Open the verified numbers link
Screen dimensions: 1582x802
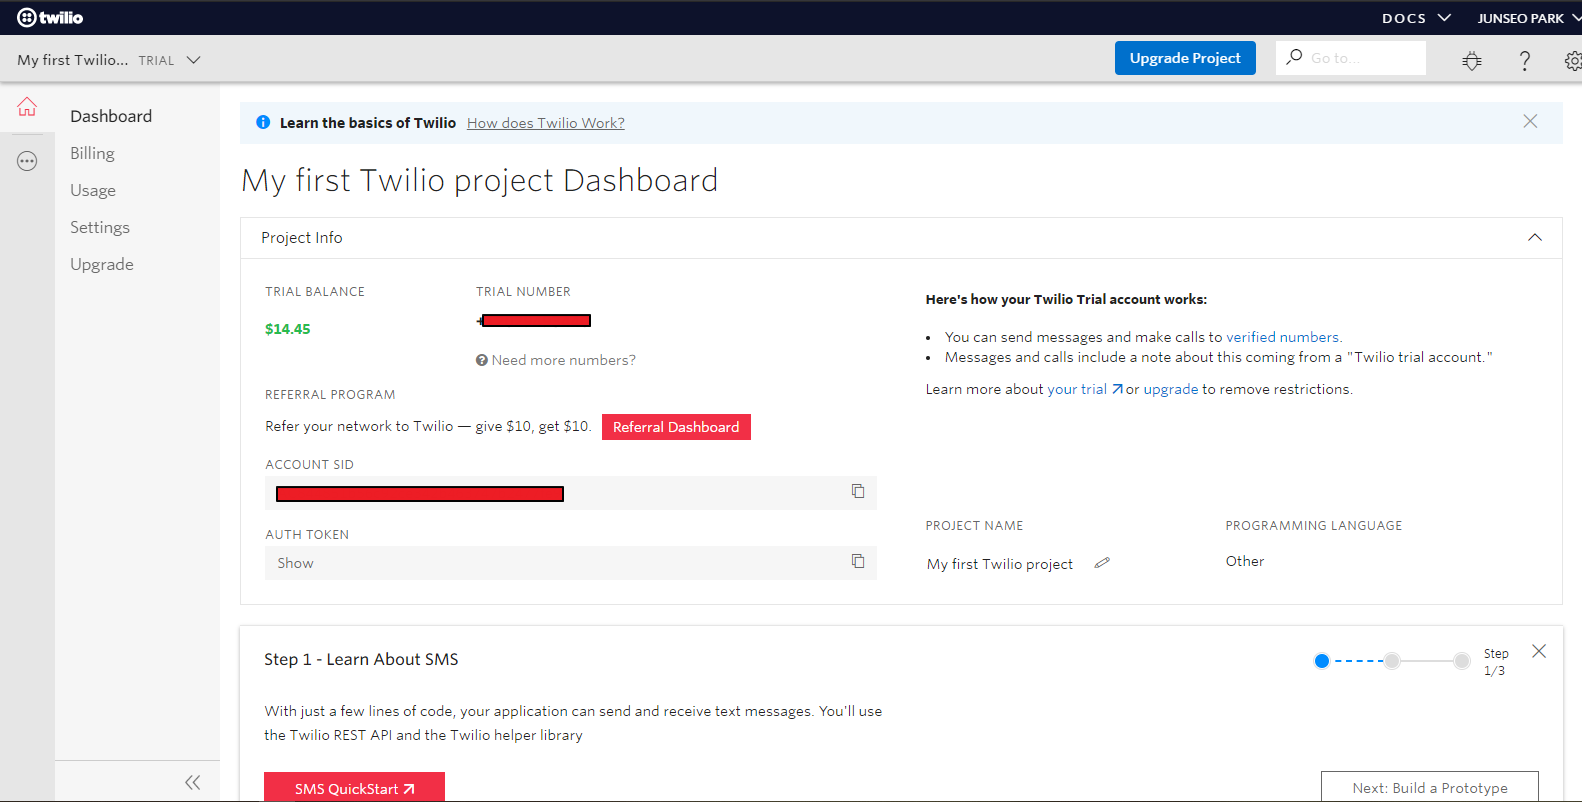point(1284,337)
